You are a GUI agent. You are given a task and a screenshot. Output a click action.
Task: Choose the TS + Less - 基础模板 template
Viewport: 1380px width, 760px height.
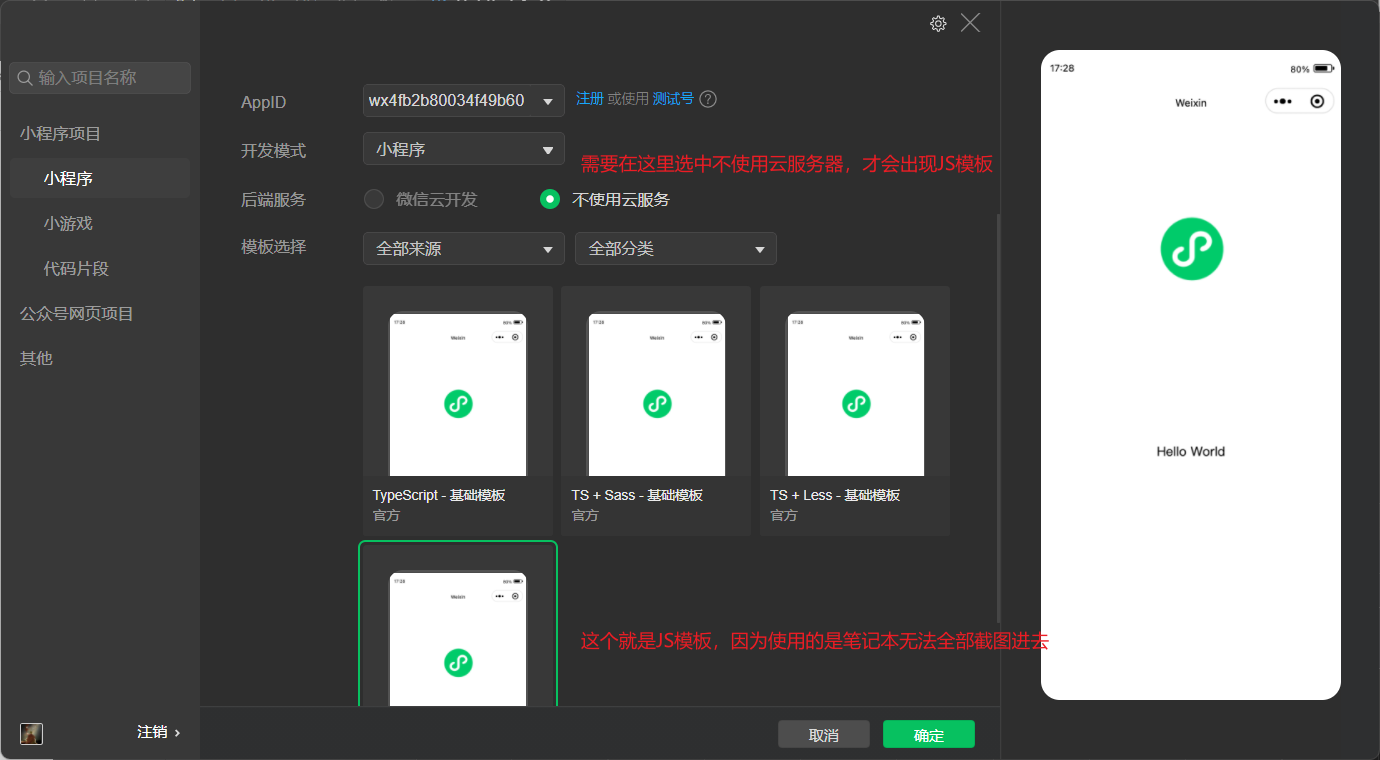tap(855, 411)
